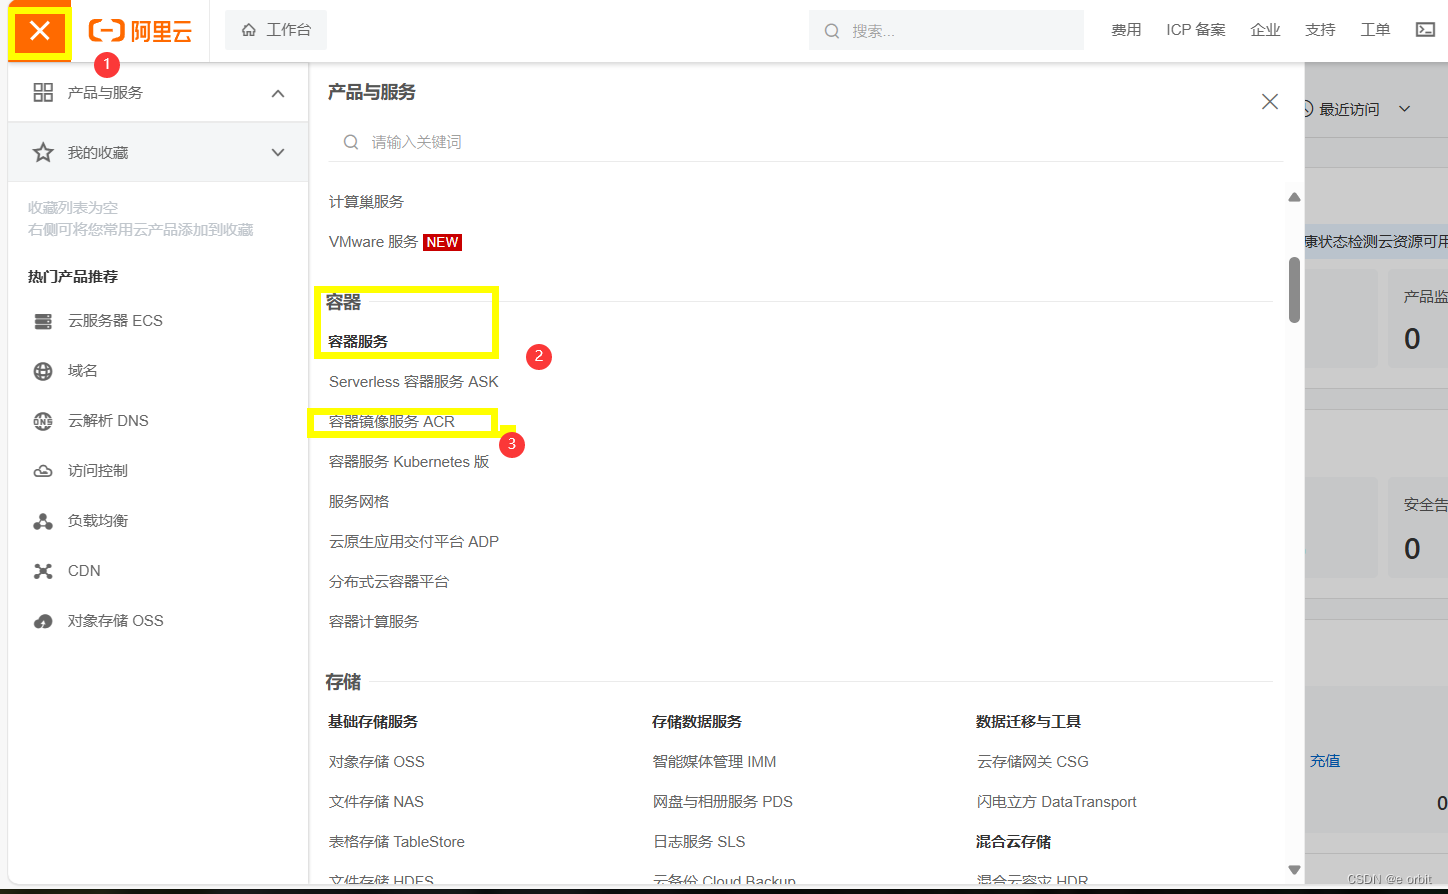1448x894 pixels.
Task: Click the 请输入关键词 search field
Action: tap(805, 142)
